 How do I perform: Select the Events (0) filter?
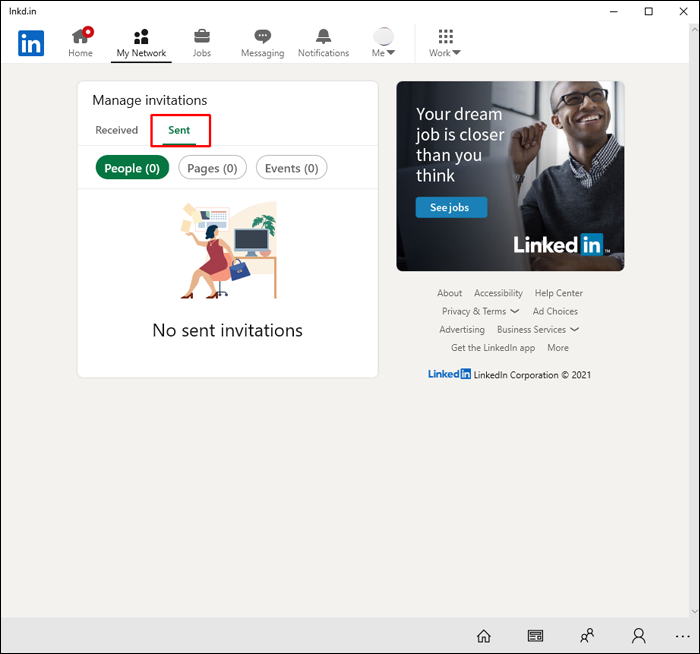pyautogui.click(x=291, y=168)
